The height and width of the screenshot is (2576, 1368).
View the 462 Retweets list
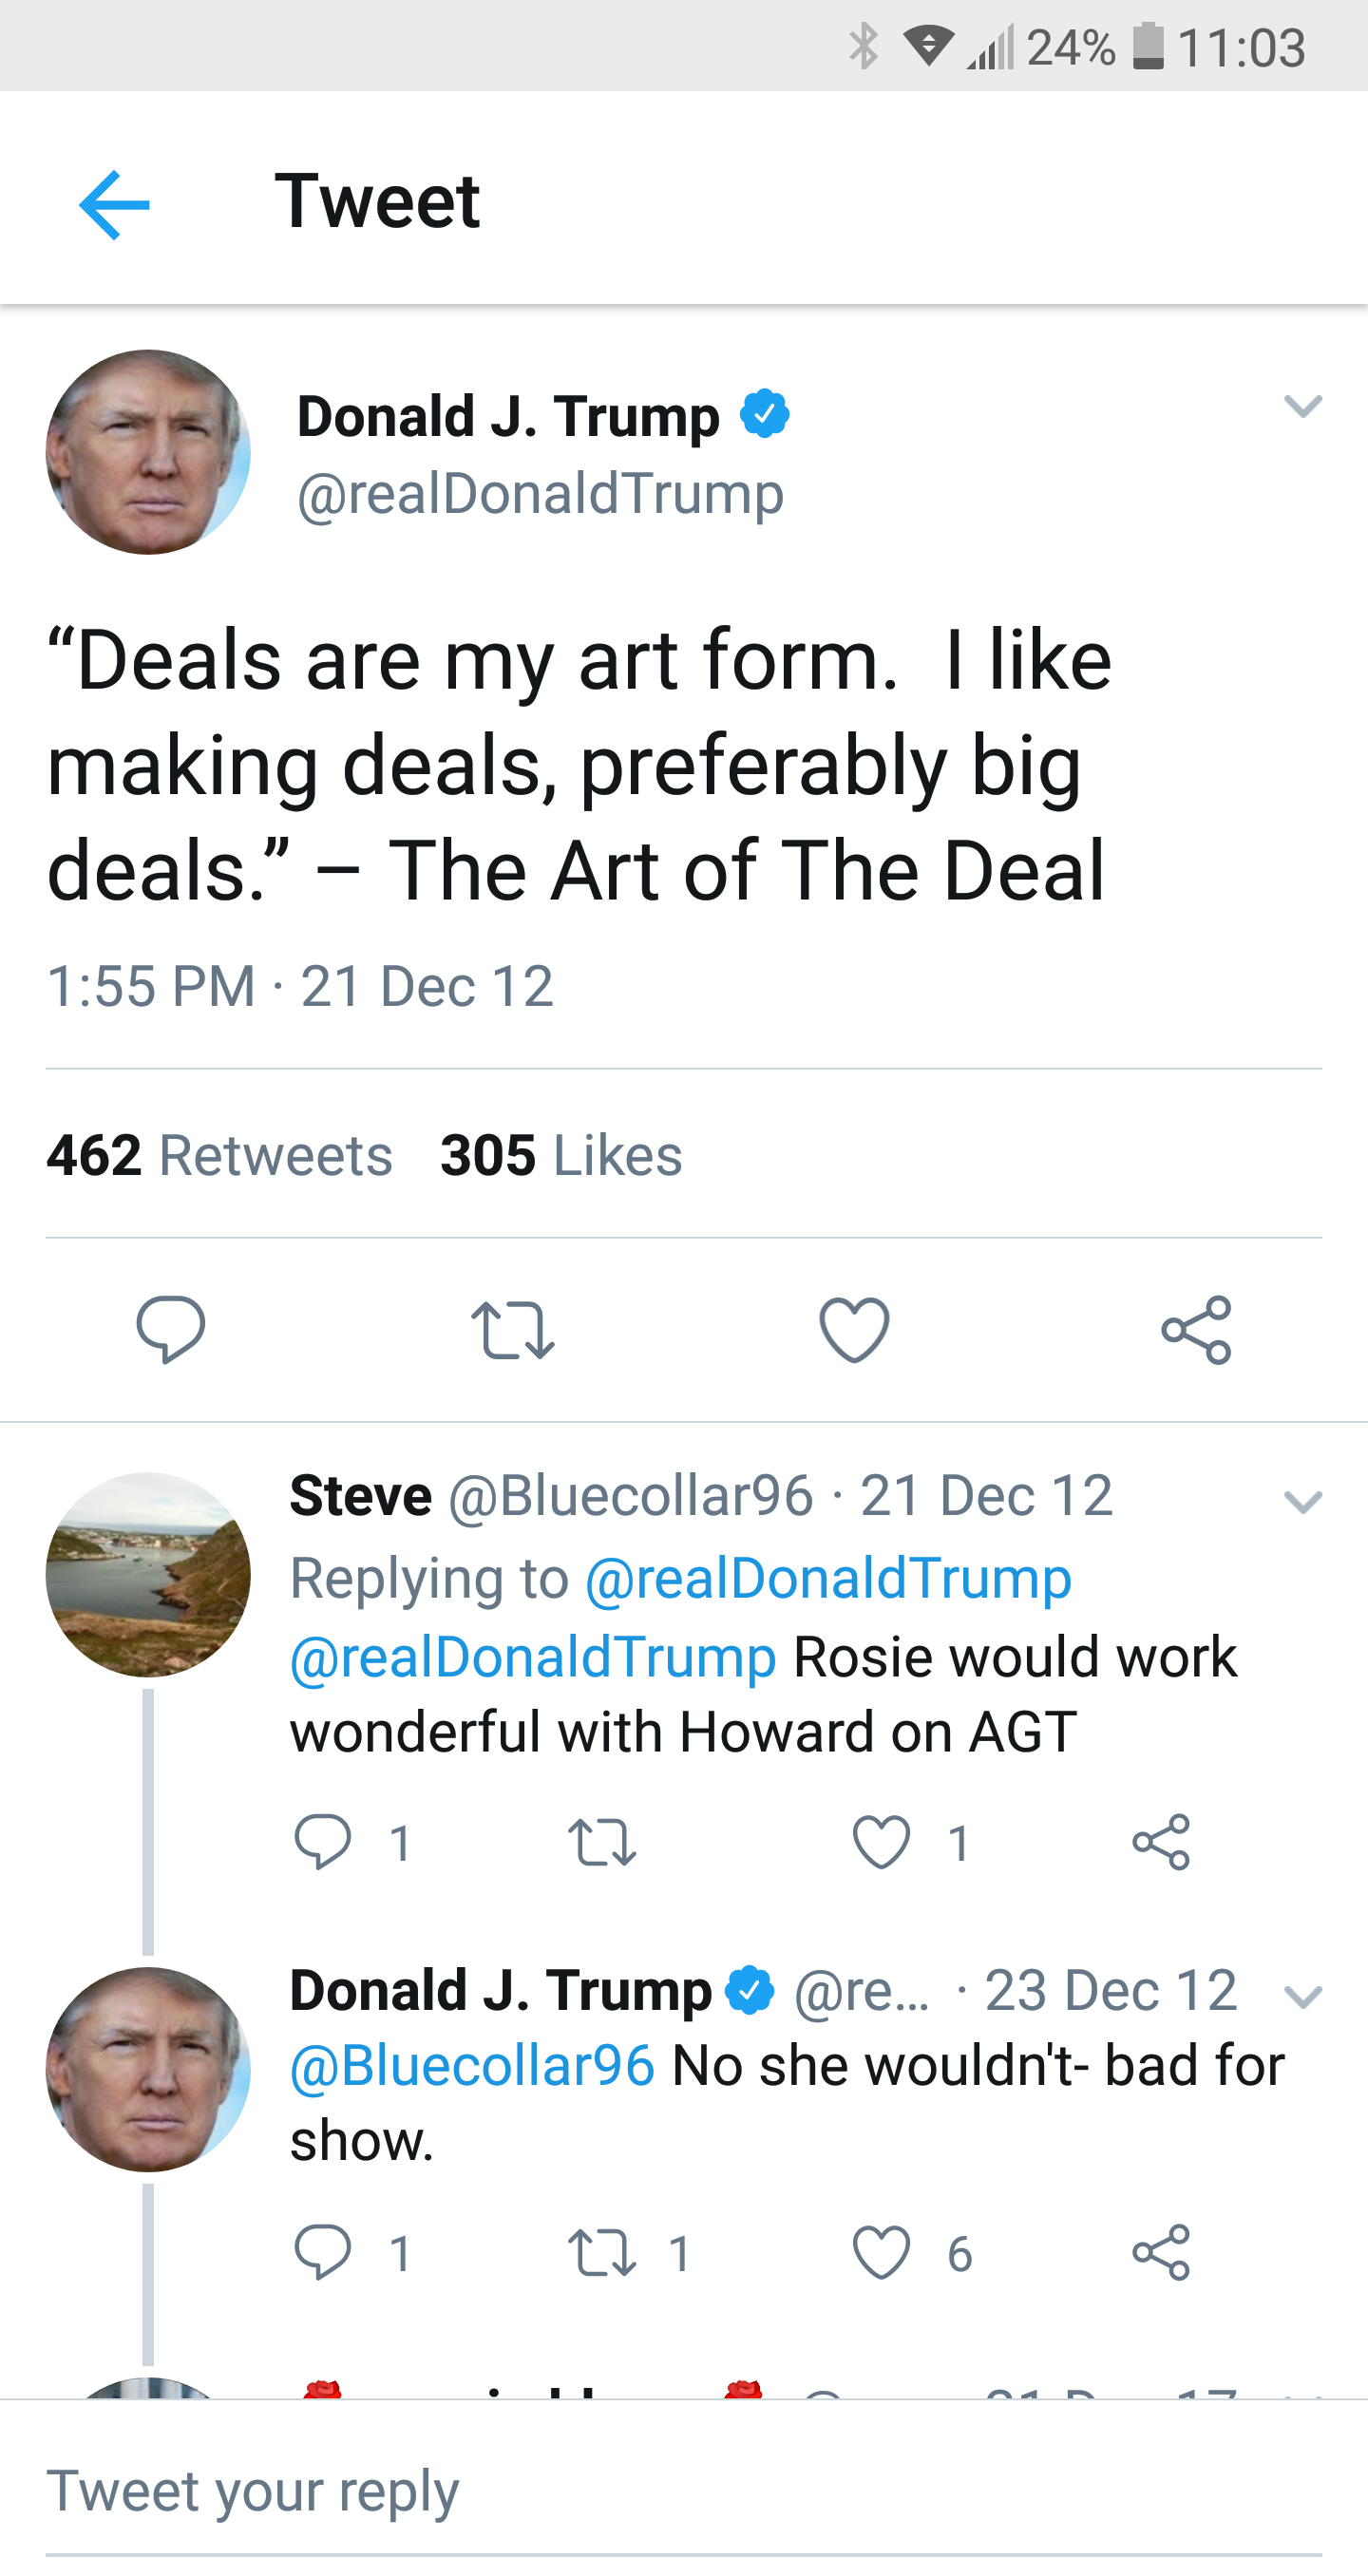pos(219,1155)
